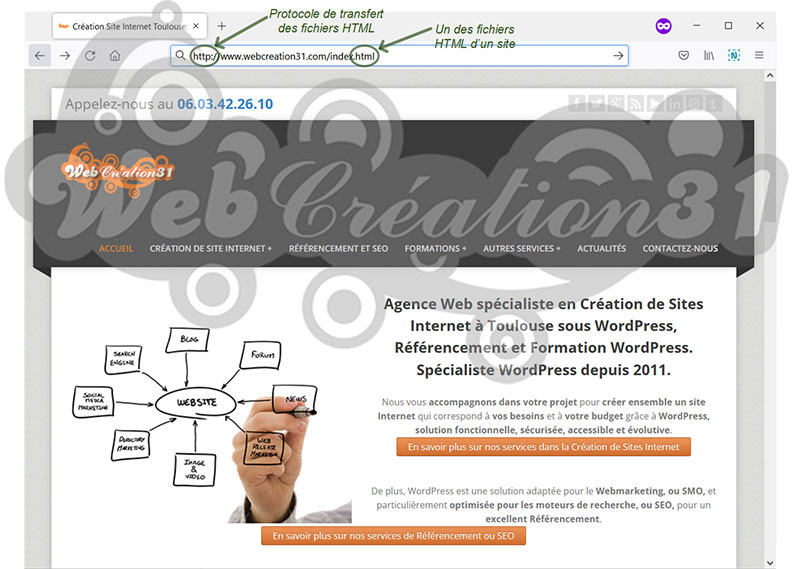Click the scrollbar up arrow

click(x=769, y=76)
